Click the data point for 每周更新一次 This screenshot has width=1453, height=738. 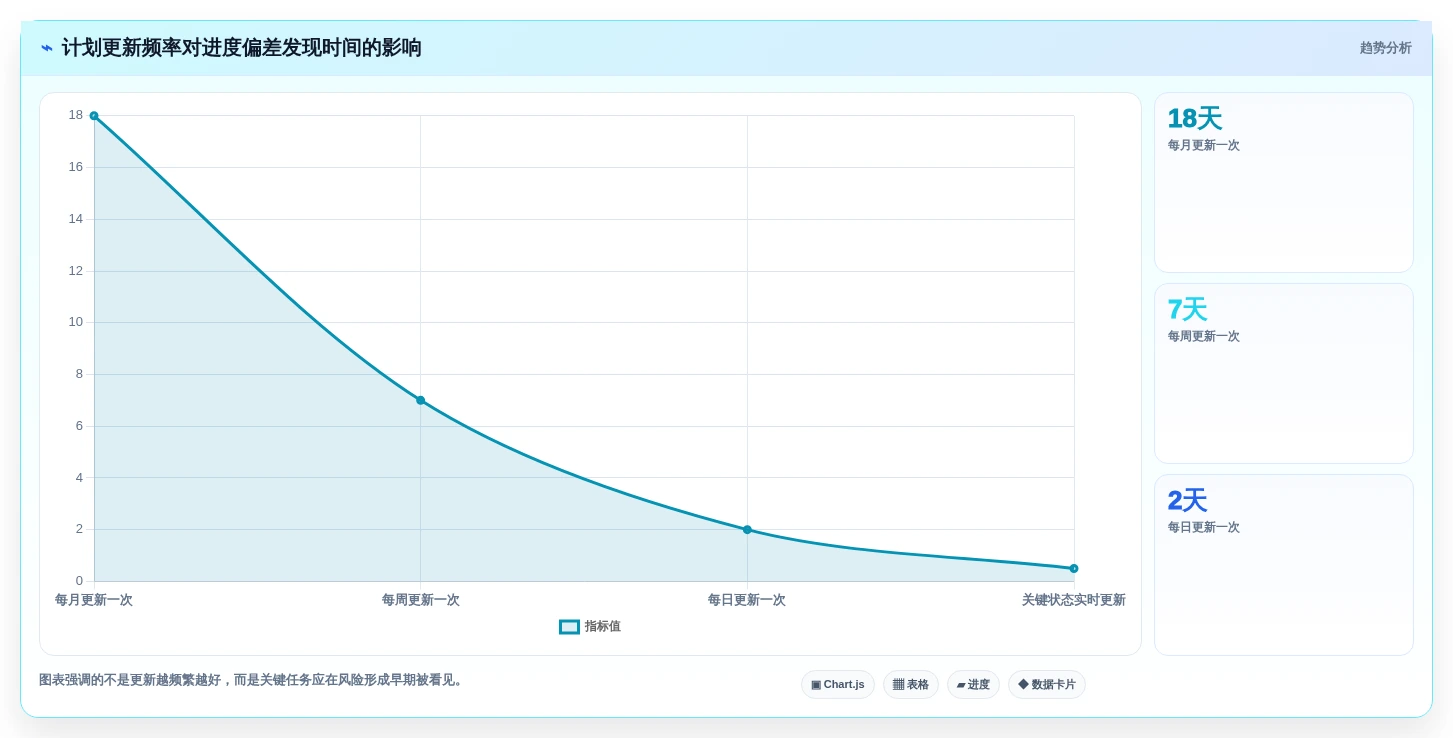(x=421, y=400)
